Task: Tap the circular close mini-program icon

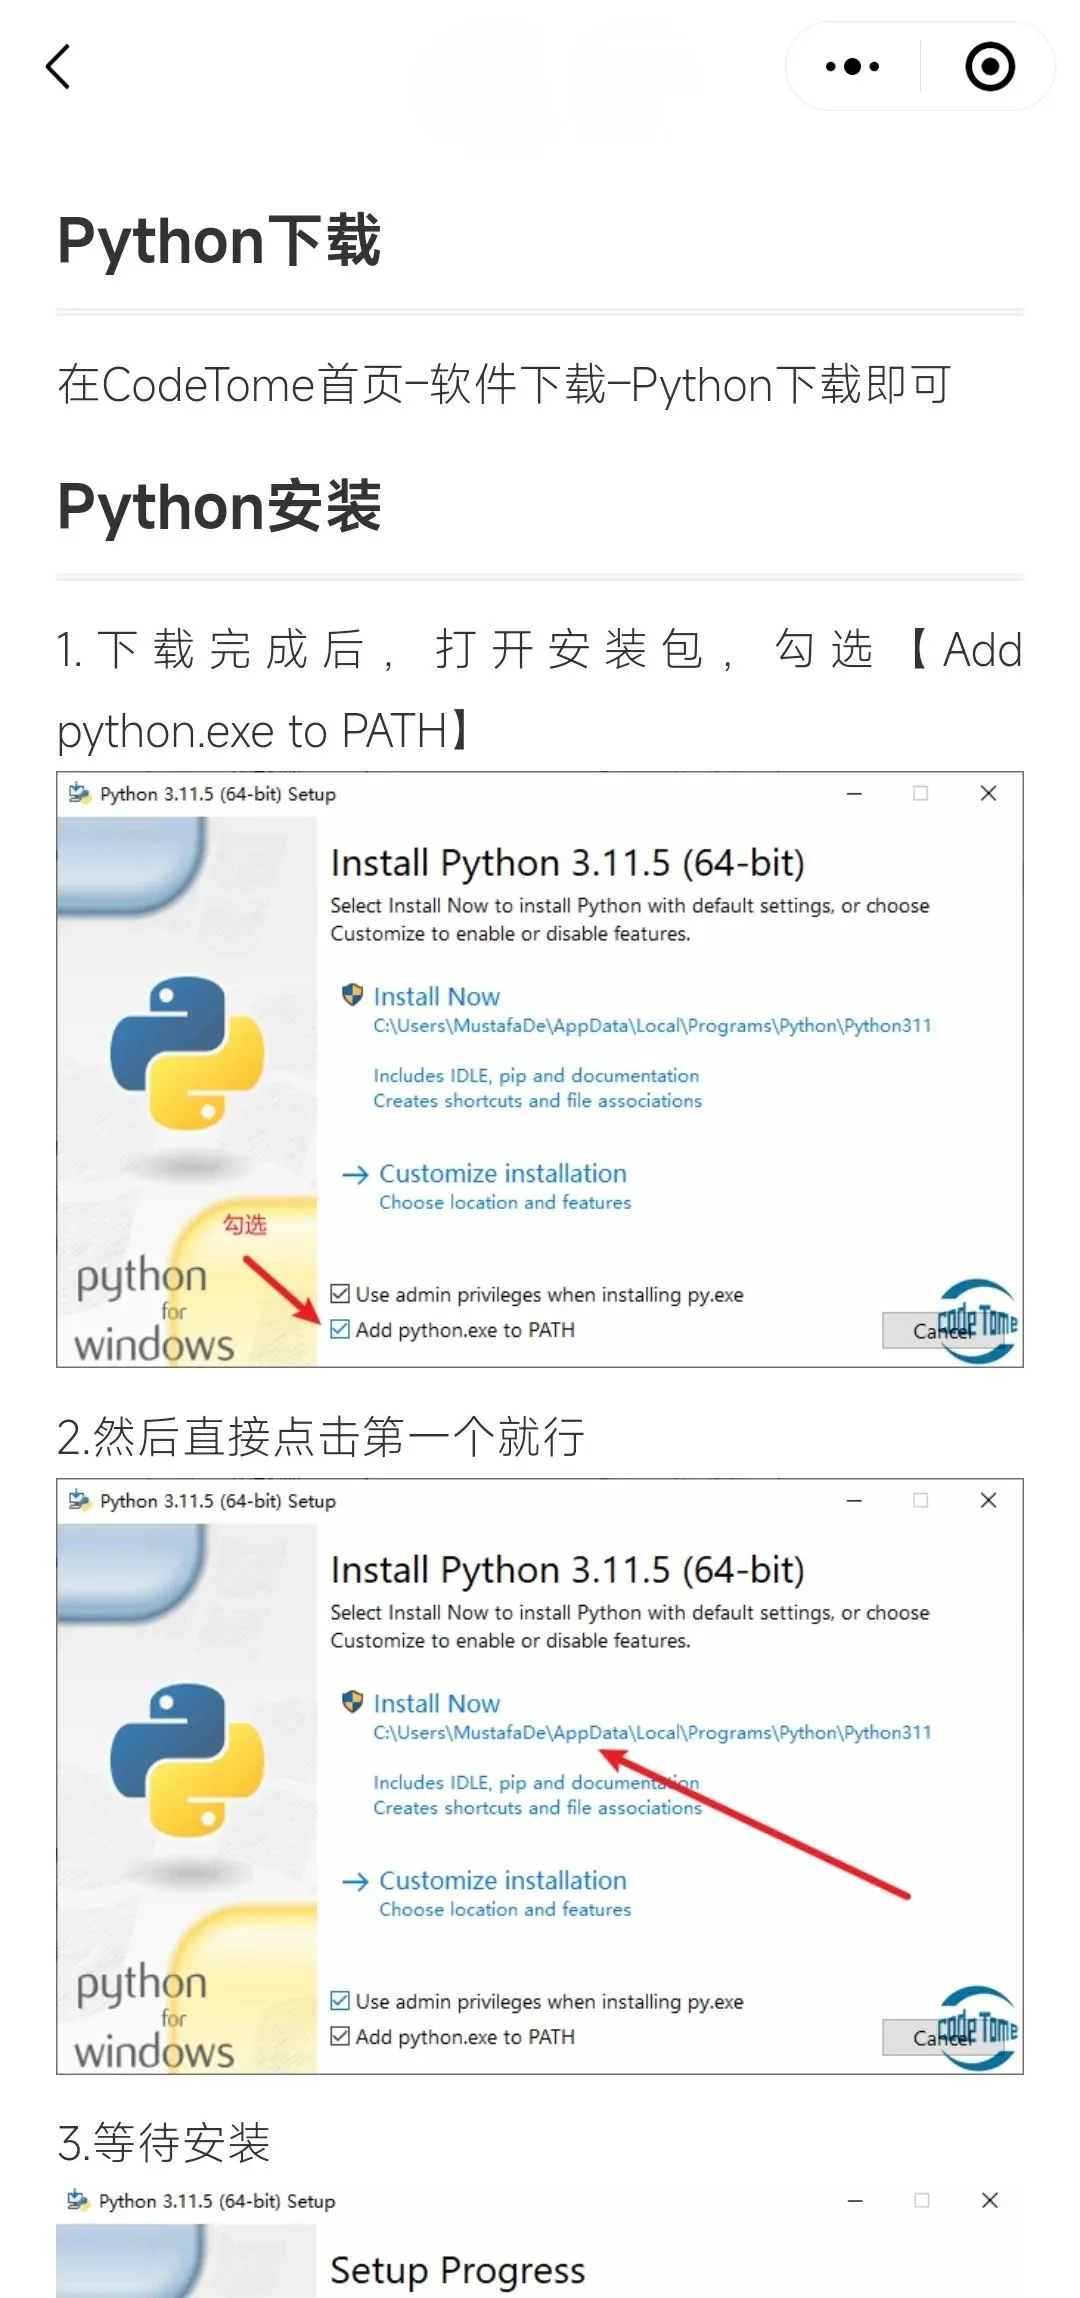Action: 990,67
